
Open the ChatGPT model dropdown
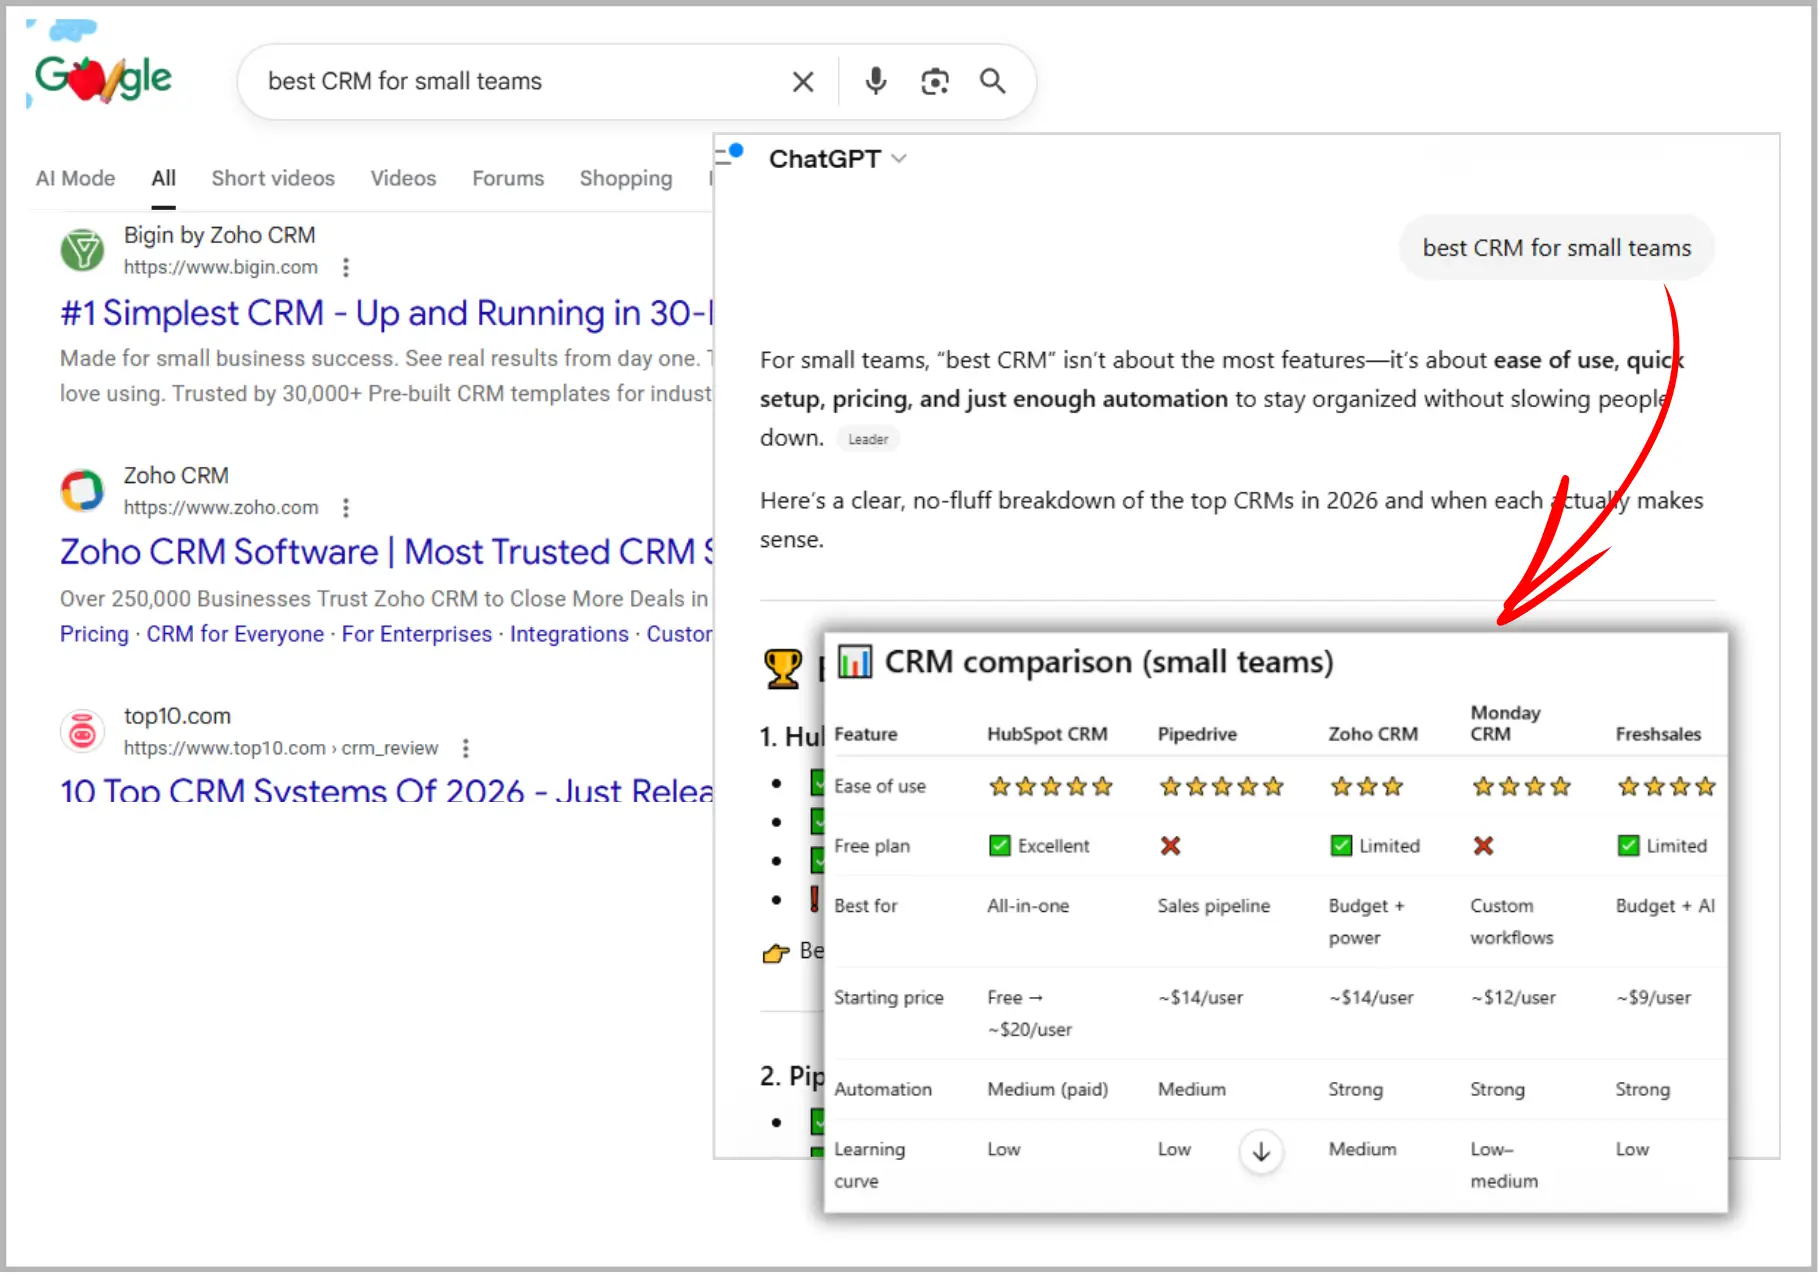pos(837,159)
